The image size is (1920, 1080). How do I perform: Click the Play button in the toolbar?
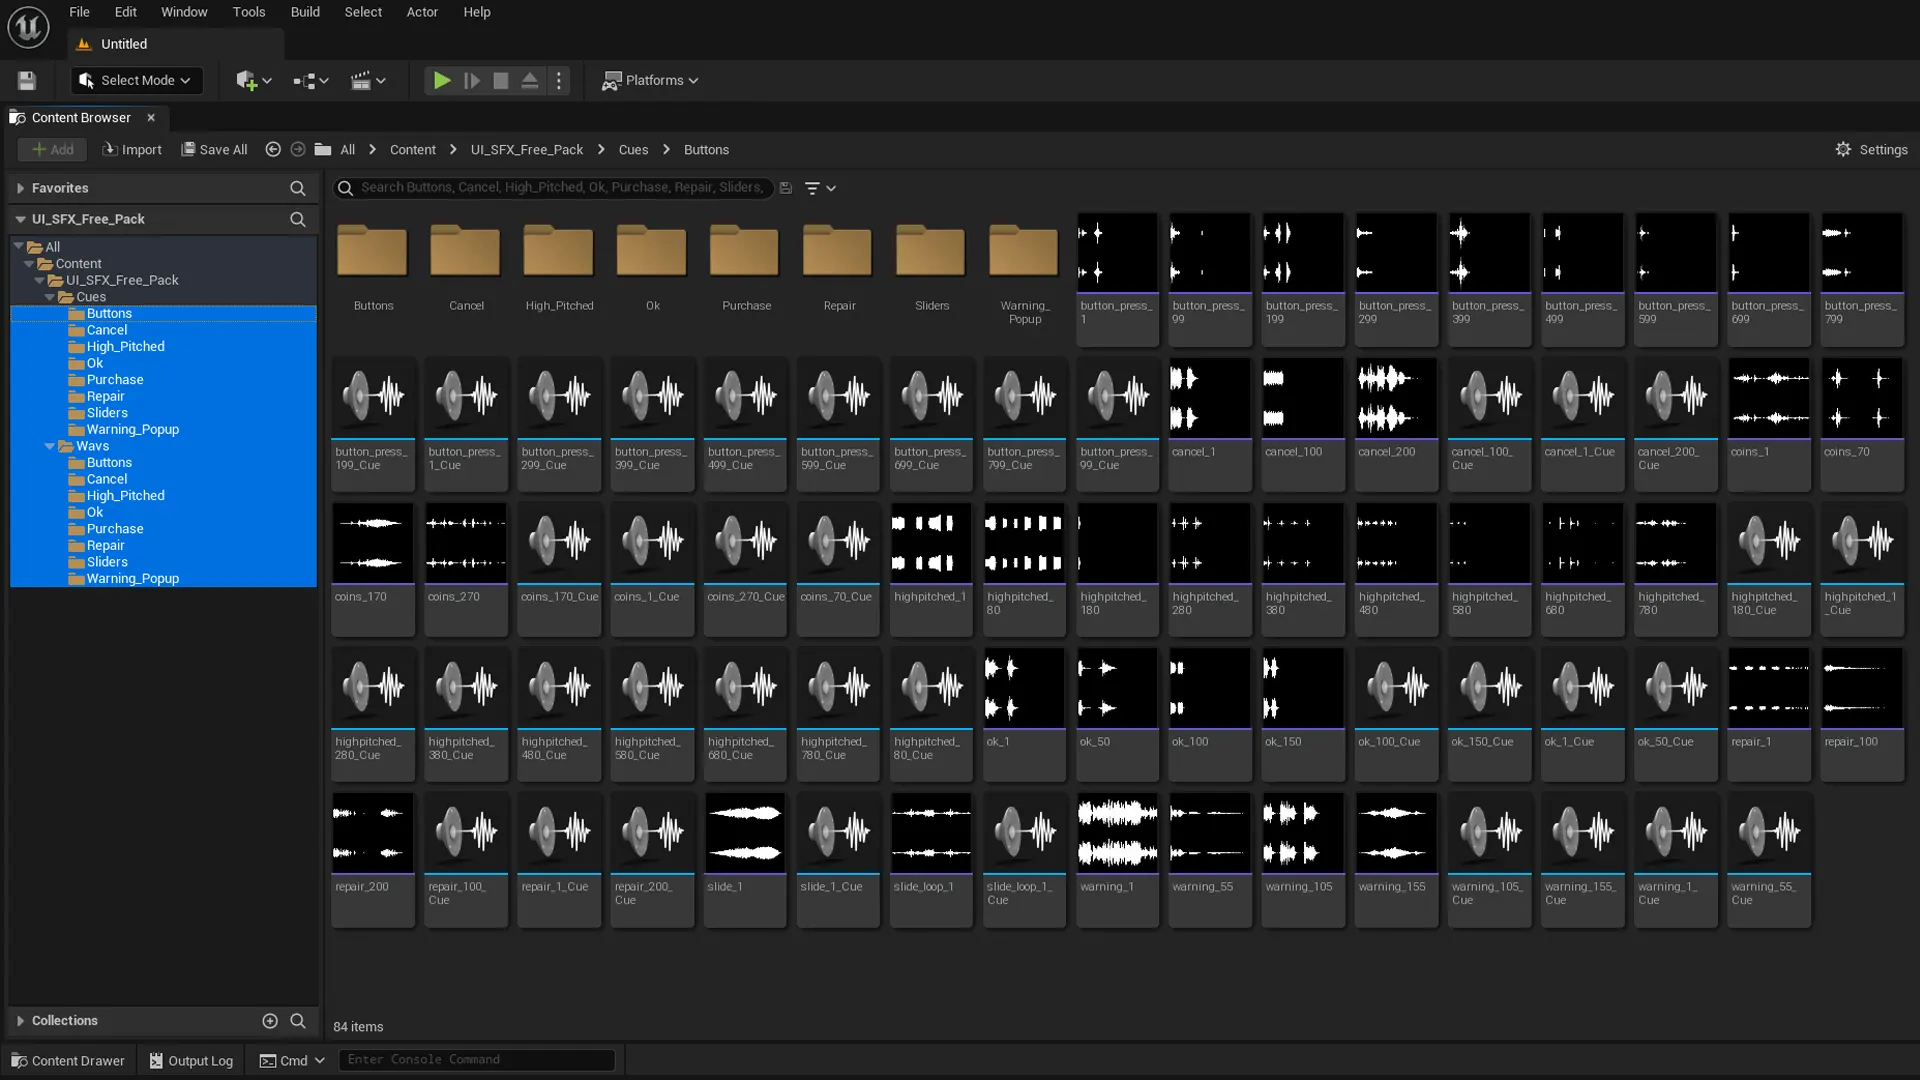click(x=441, y=80)
